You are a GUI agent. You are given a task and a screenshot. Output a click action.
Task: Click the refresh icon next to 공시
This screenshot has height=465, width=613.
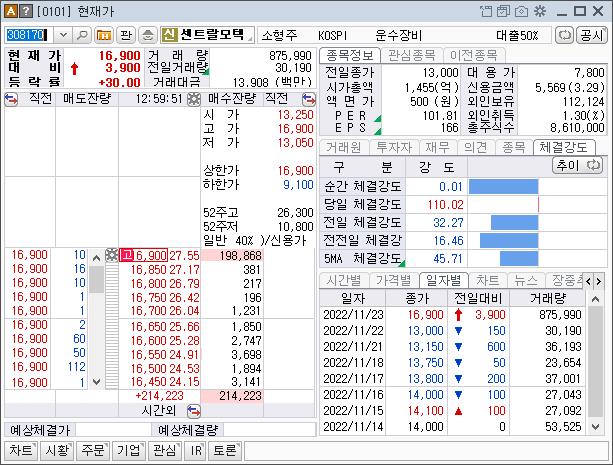tap(565, 35)
